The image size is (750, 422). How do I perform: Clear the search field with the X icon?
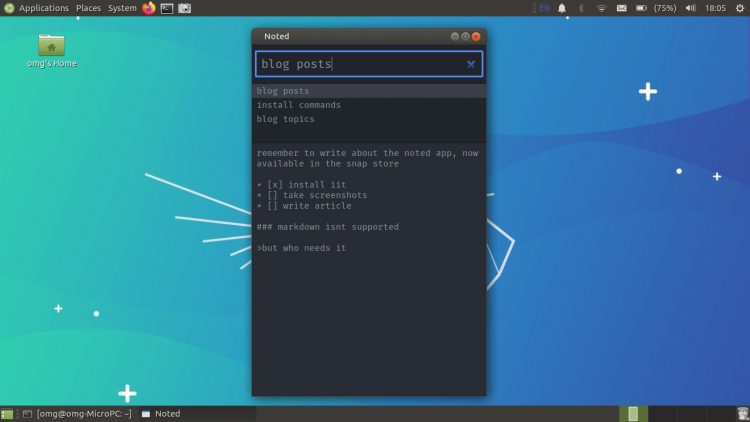pos(471,64)
